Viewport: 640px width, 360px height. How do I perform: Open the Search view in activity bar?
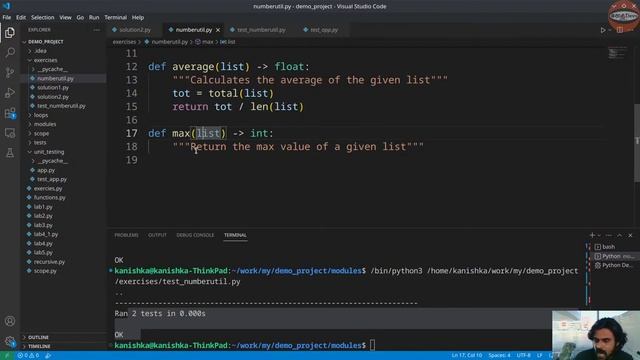(10, 52)
